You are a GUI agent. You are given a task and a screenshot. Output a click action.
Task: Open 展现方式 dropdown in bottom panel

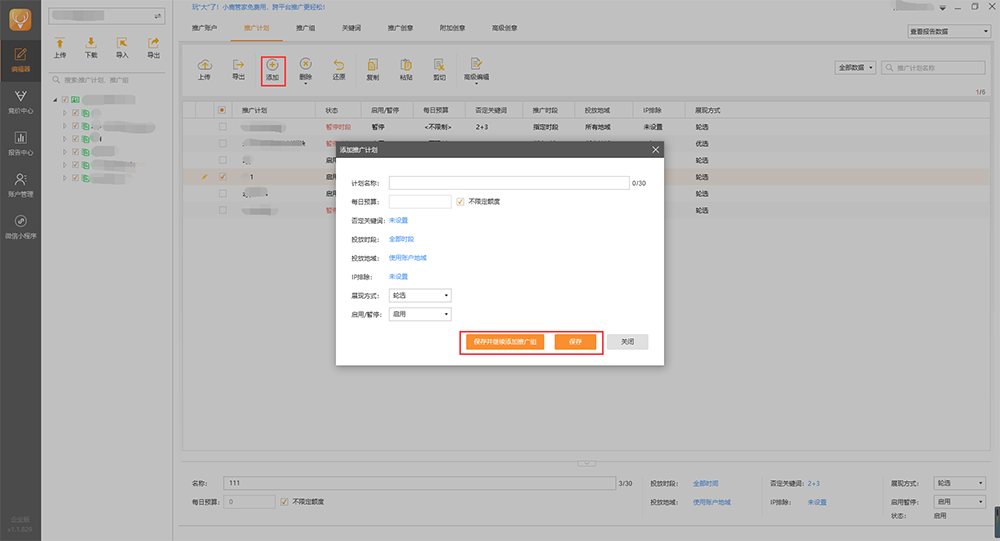(959, 483)
